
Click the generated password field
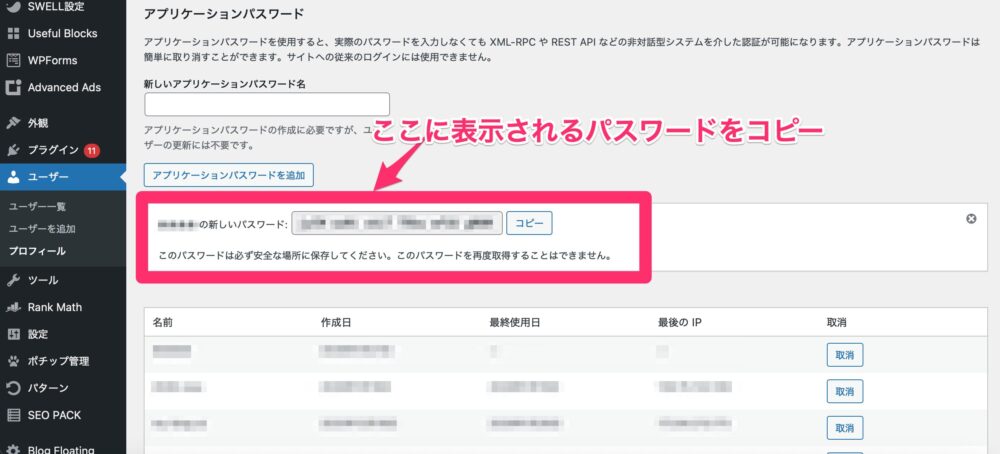395,223
